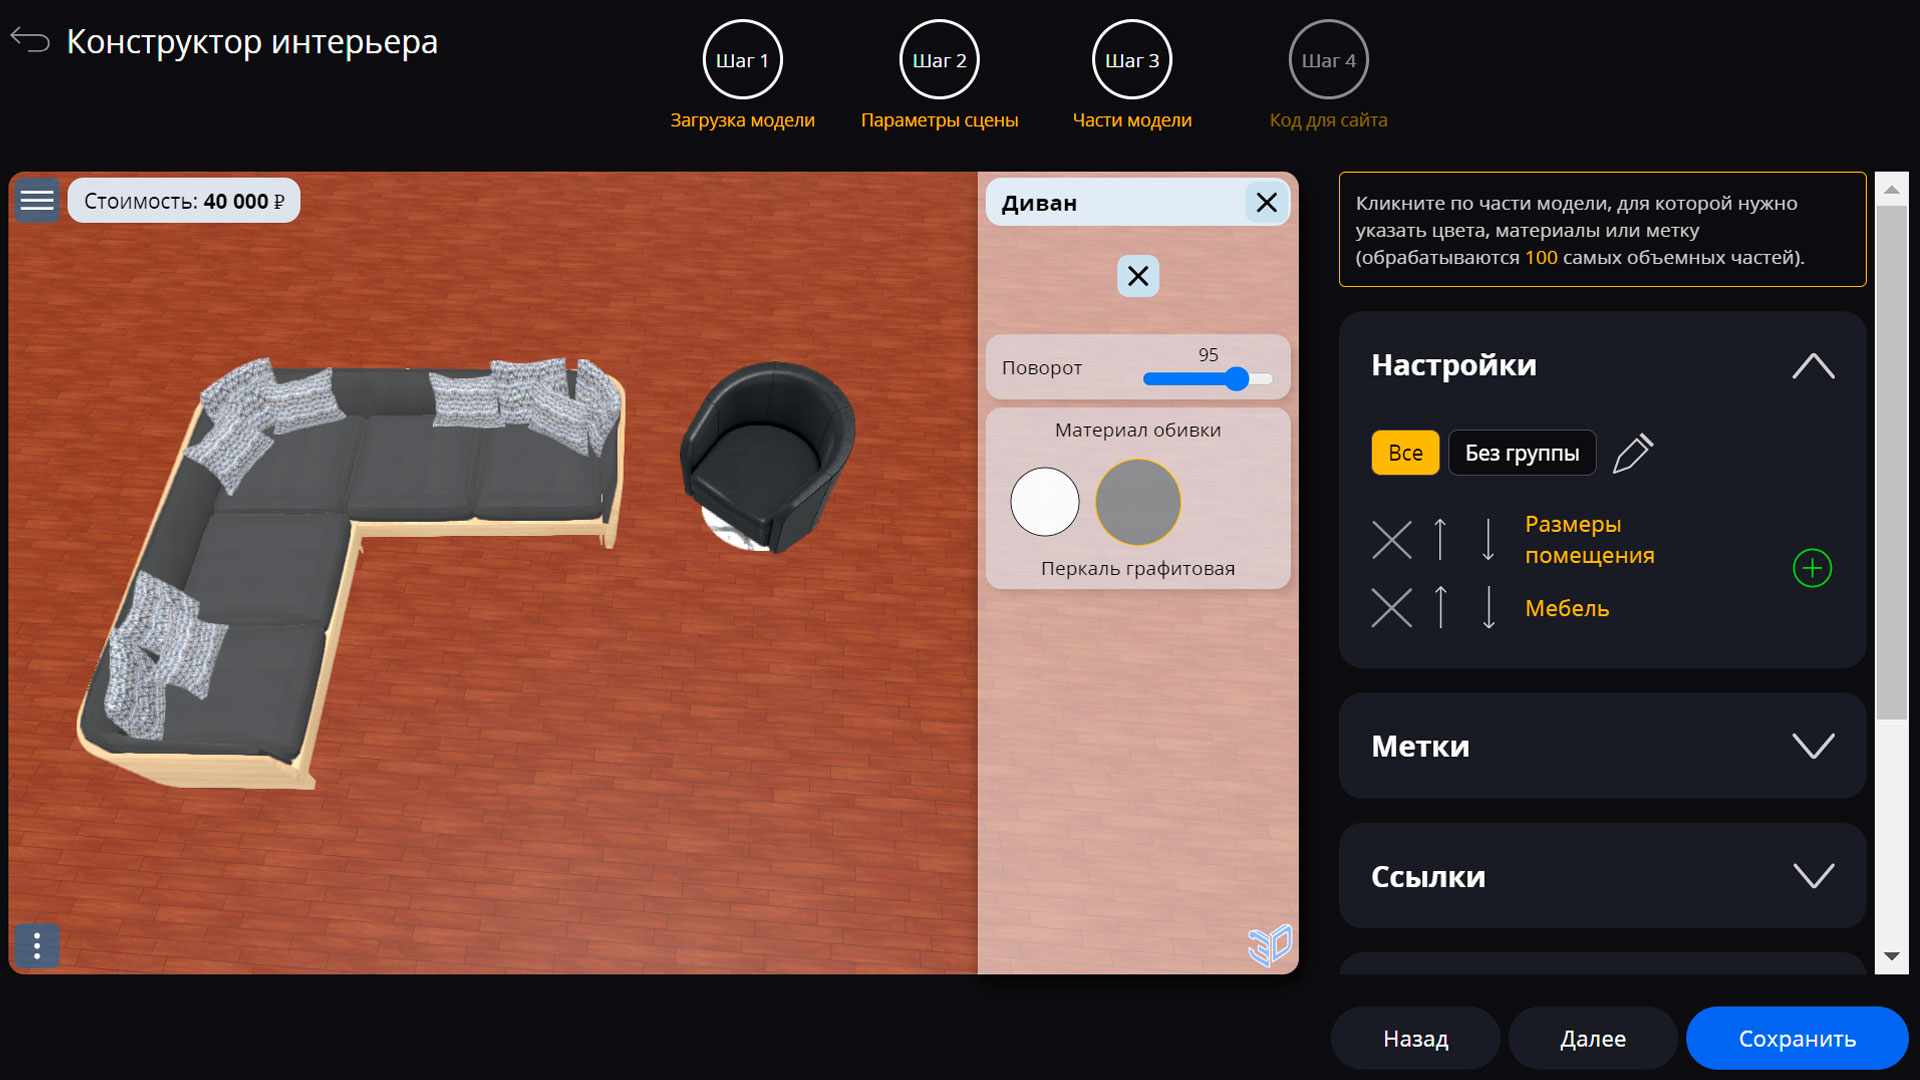
Task: Collapse the Настройки section
Action: pos(1814,365)
